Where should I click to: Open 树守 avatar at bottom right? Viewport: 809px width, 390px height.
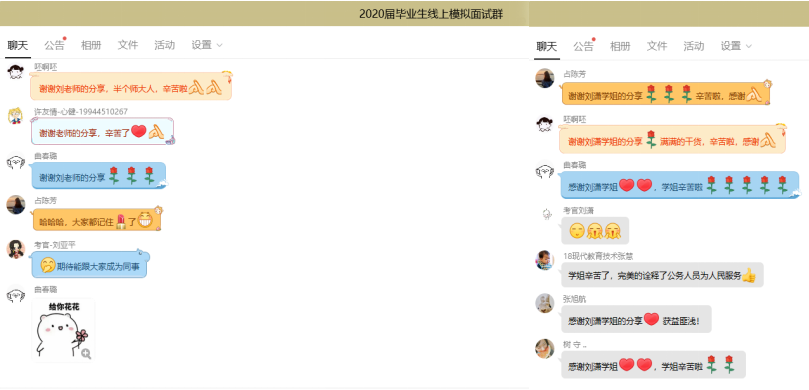(x=545, y=348)
